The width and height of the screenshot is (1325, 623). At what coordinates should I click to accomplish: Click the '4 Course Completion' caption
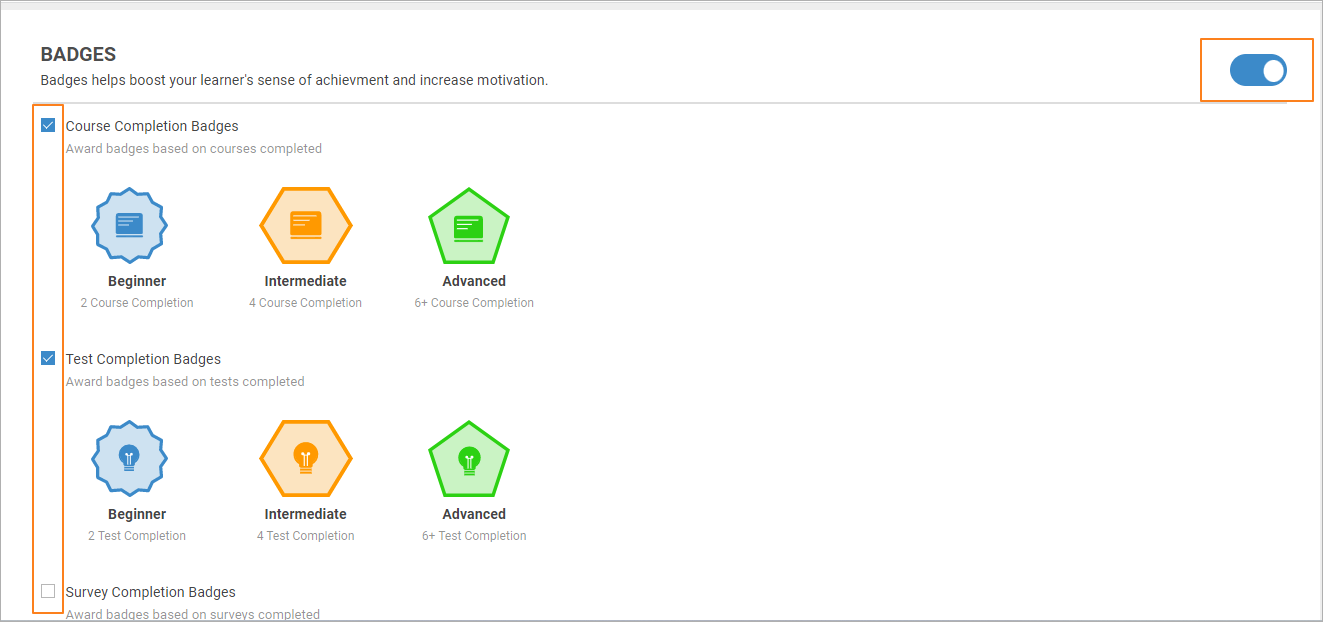(x=305, y=303)
